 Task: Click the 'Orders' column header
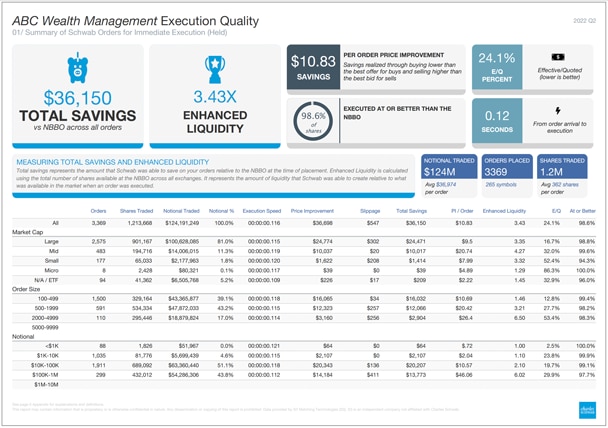pyautogui.click(x=98, y=211)
